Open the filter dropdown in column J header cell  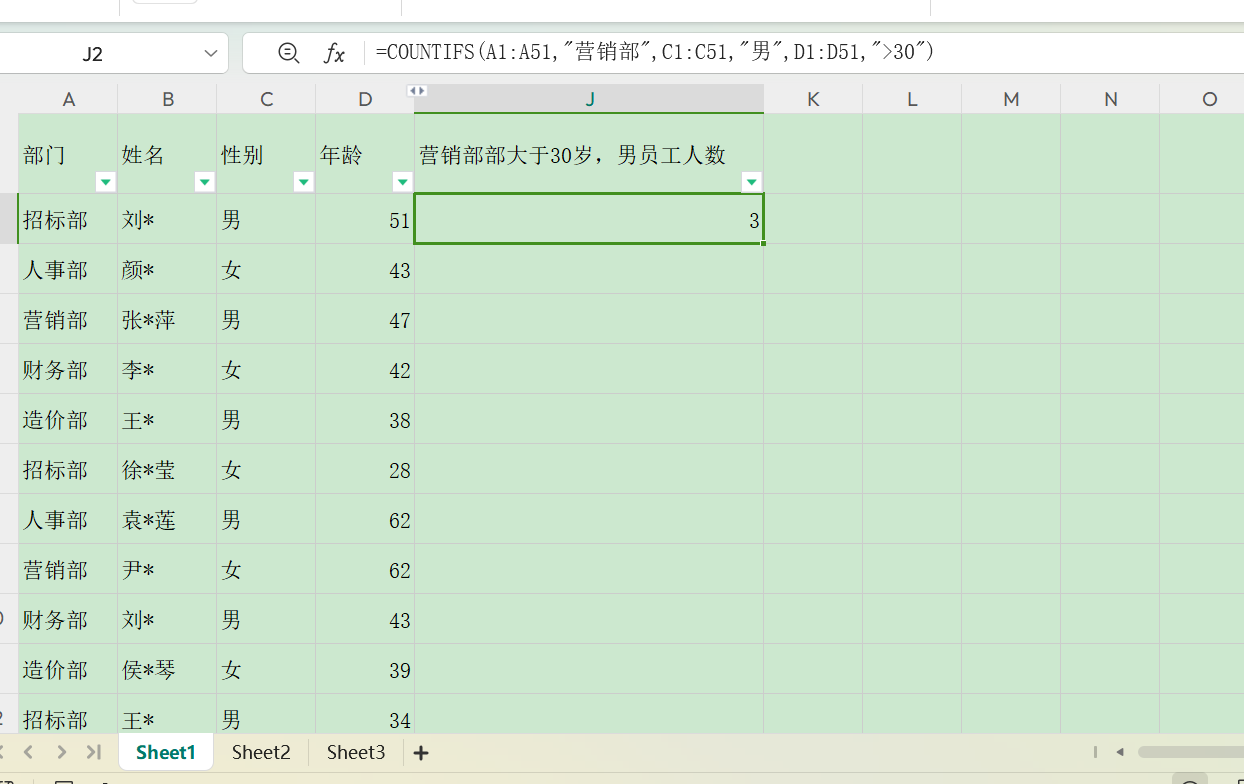752,182
